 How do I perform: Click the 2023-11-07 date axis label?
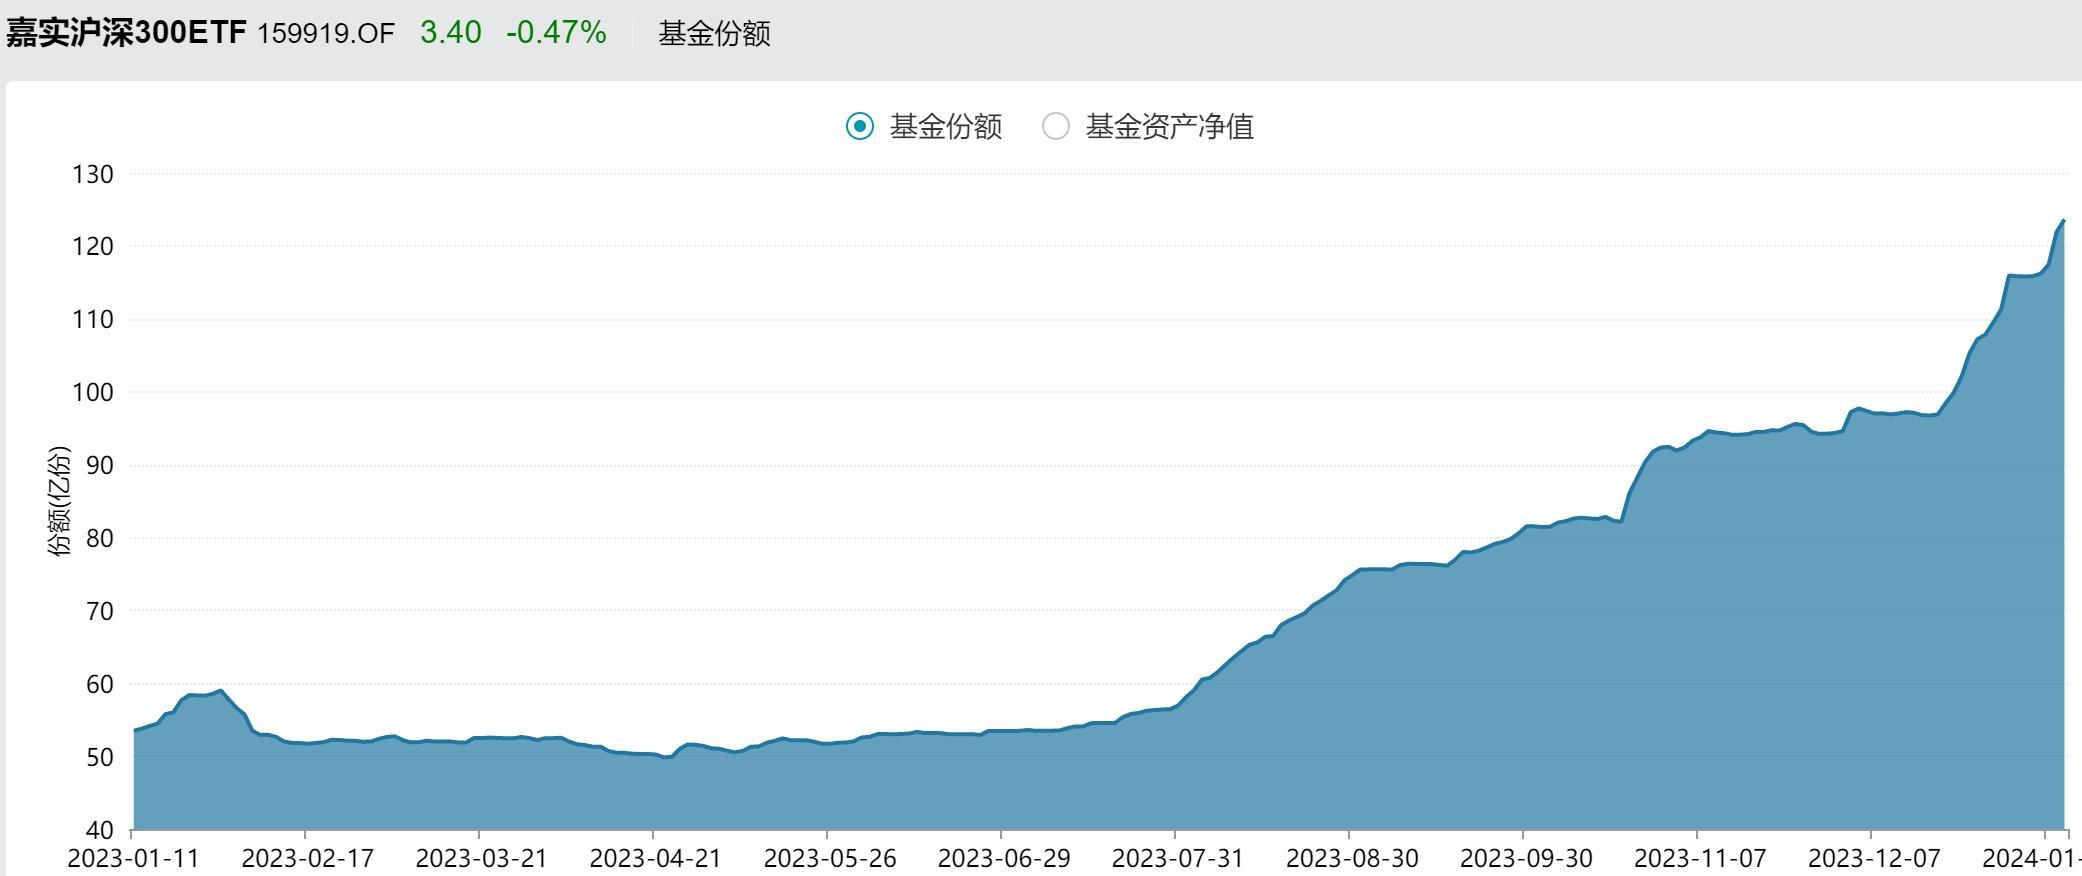tap(1700, 858)
